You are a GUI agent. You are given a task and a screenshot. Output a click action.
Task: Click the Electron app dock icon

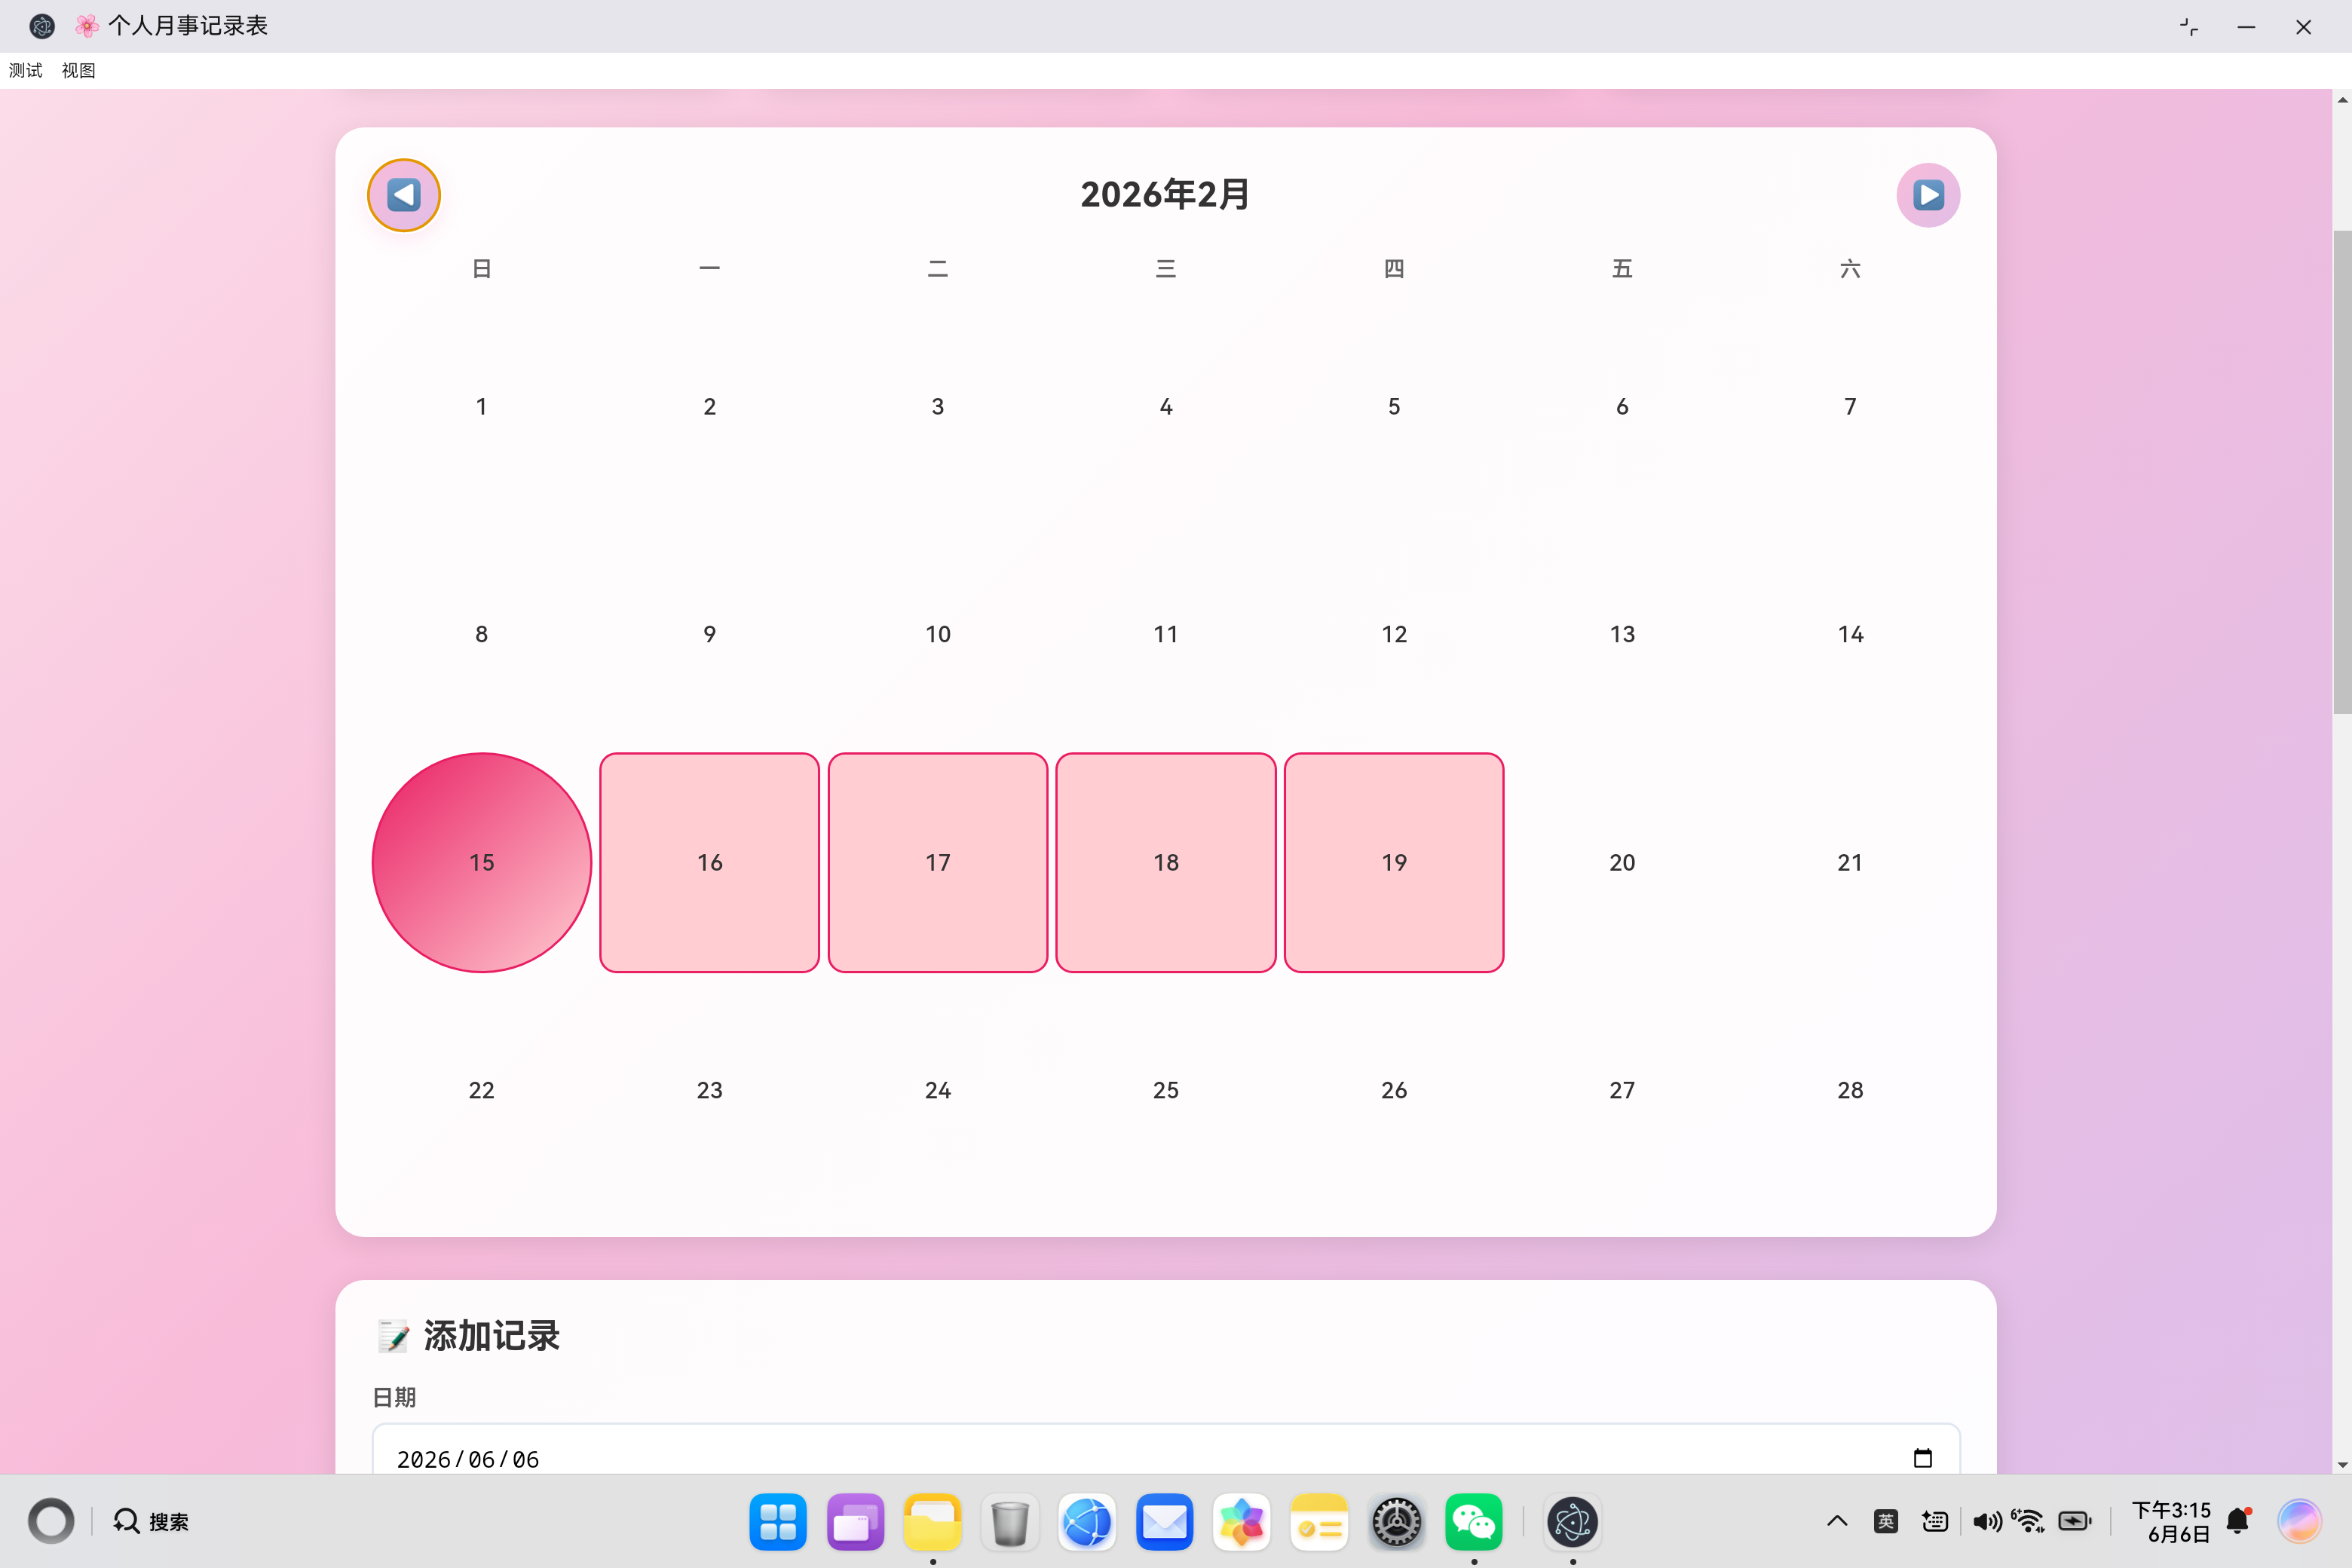click(1572, 1521)
